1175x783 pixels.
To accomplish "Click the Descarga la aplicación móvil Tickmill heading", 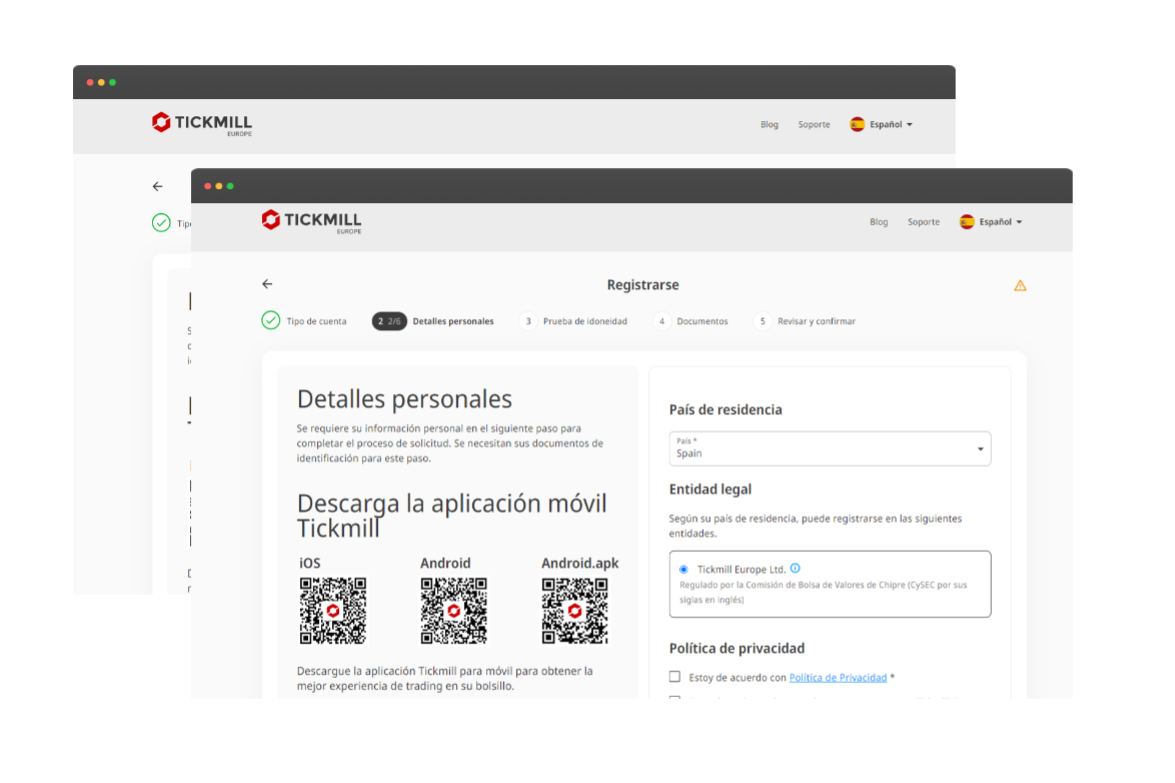I will point(452,516).
